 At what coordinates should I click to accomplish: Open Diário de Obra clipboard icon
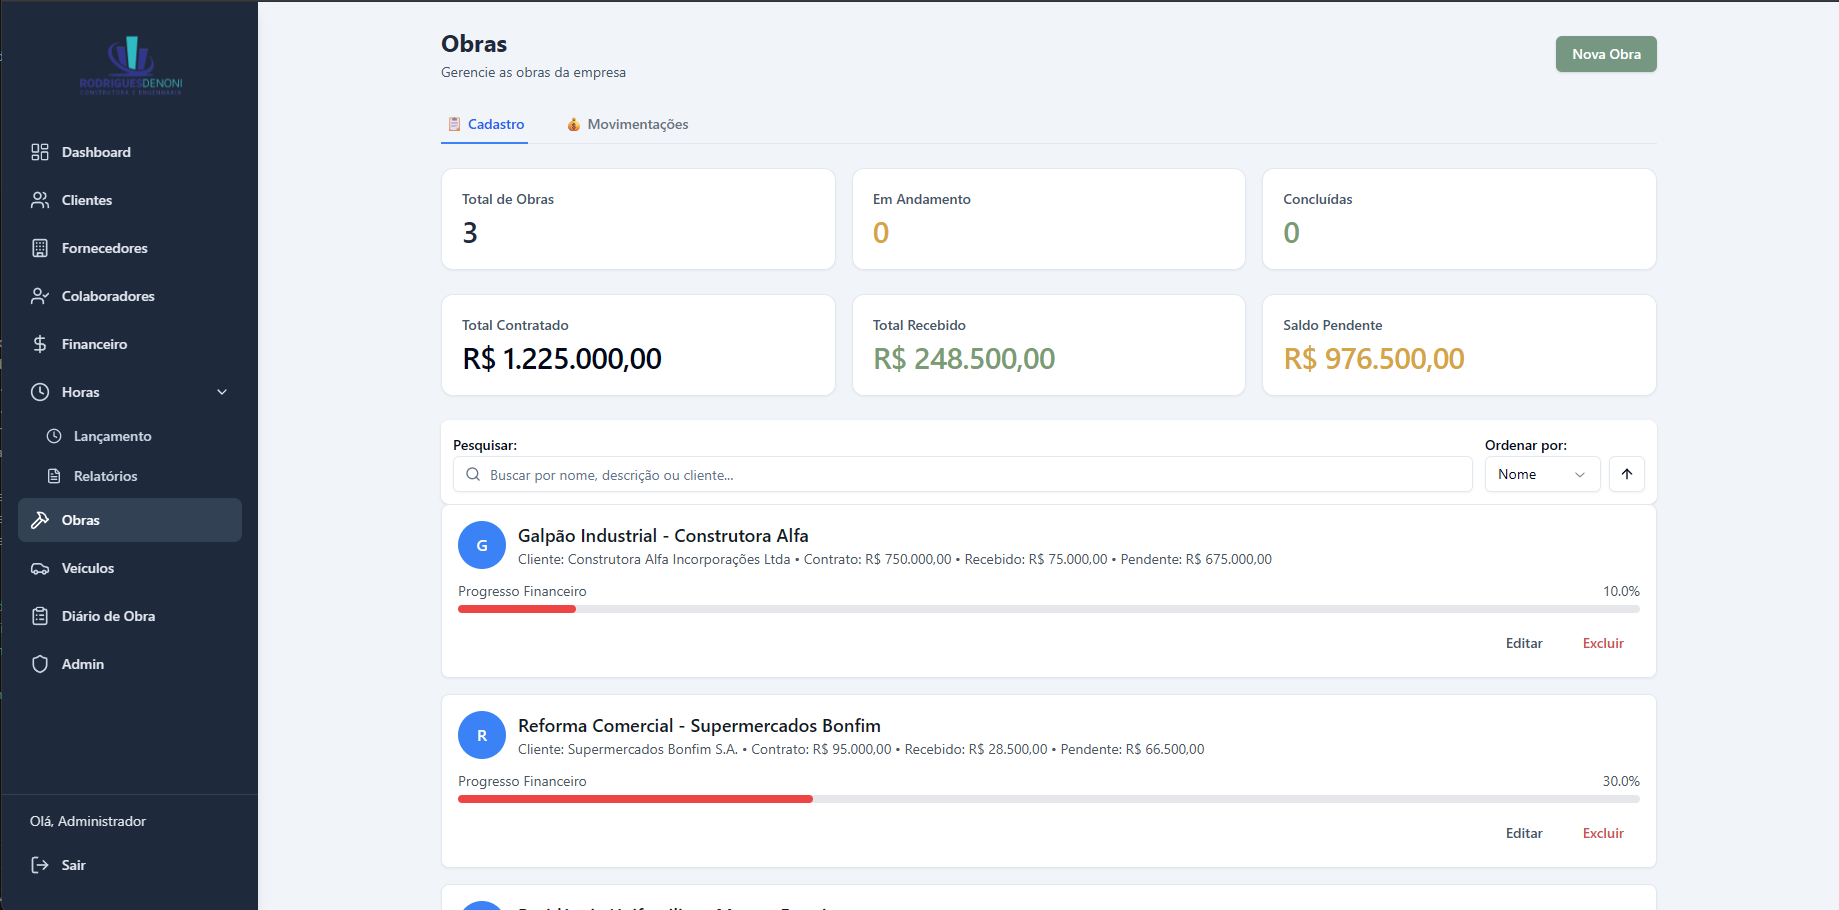pos(40,616)
